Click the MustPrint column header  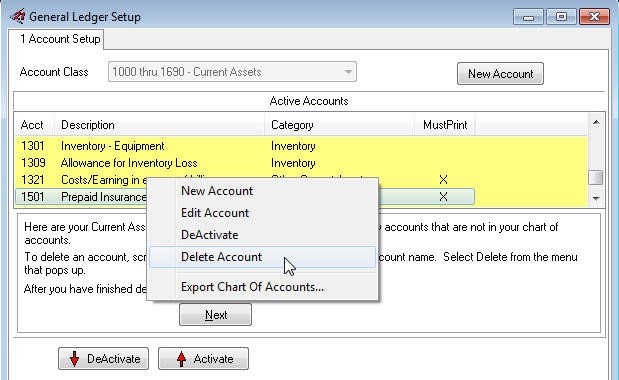[x=445, y=125]
